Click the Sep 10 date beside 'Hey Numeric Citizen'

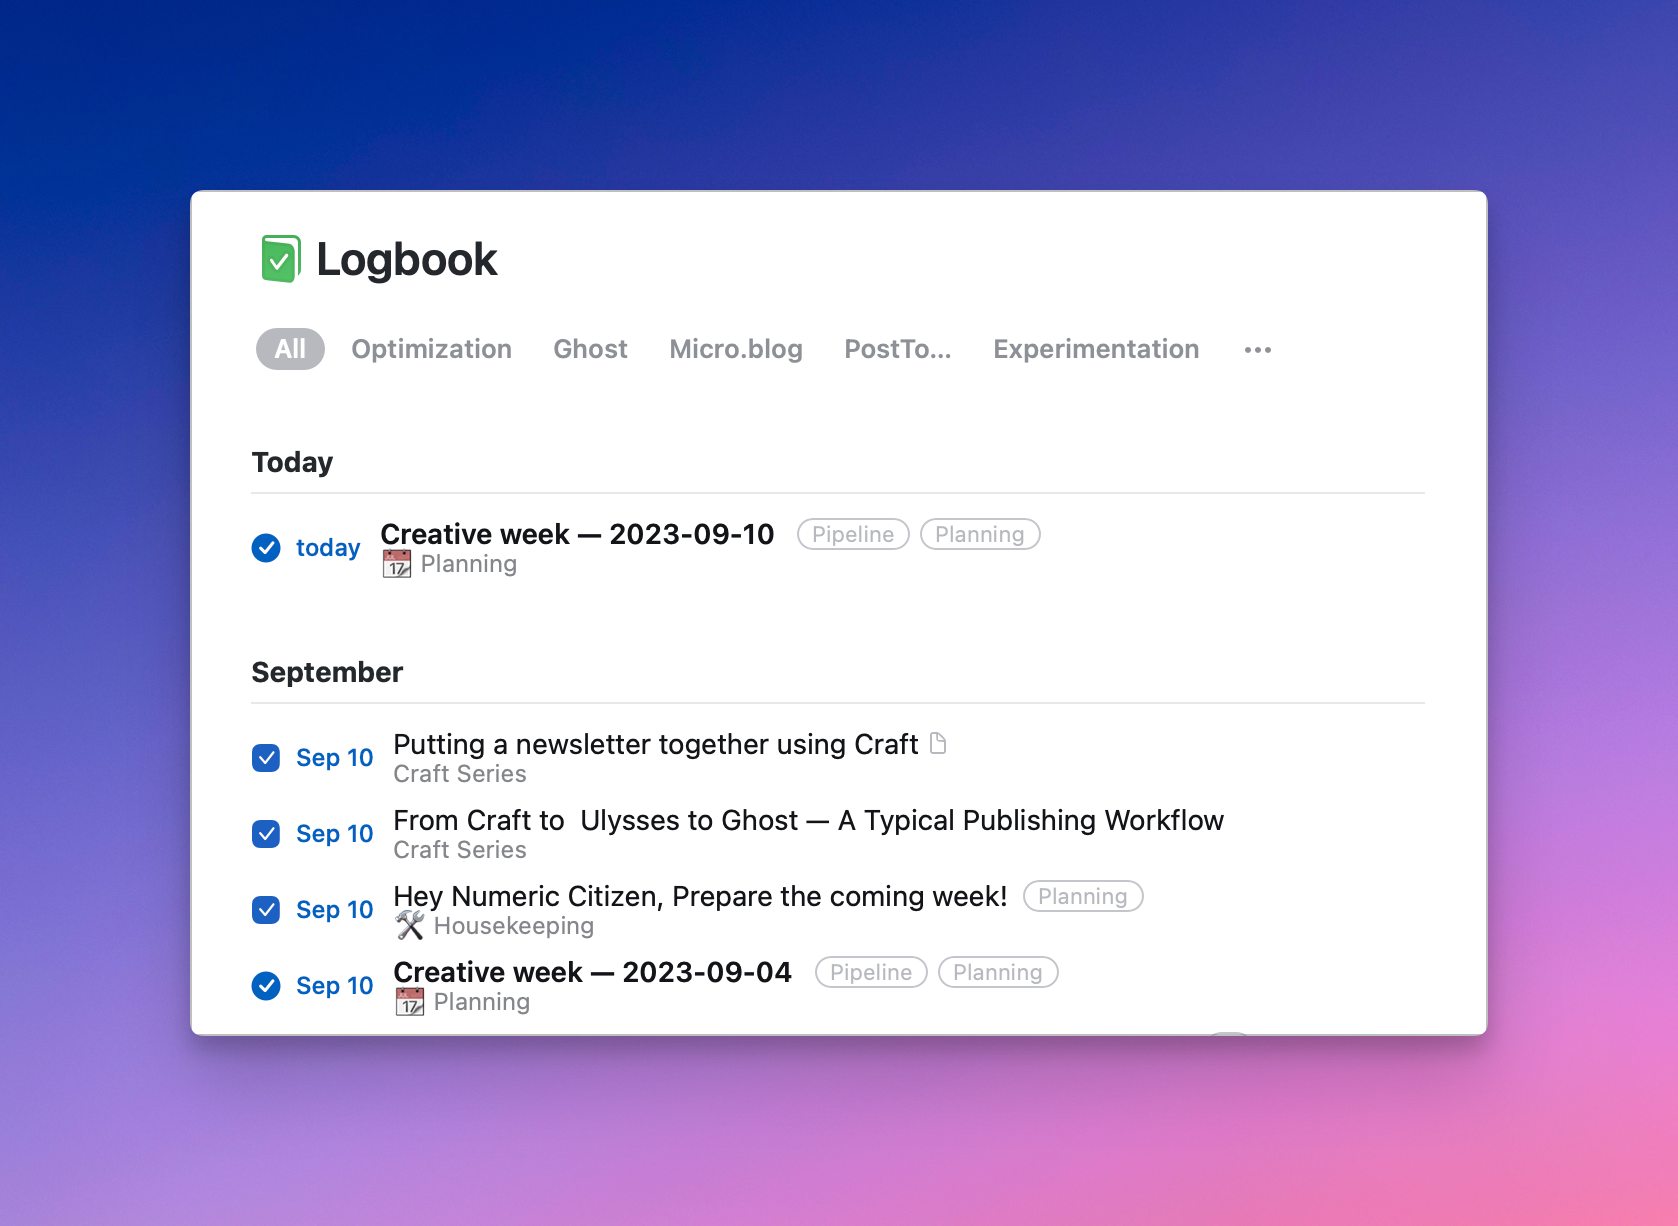[x=334, y=910]
